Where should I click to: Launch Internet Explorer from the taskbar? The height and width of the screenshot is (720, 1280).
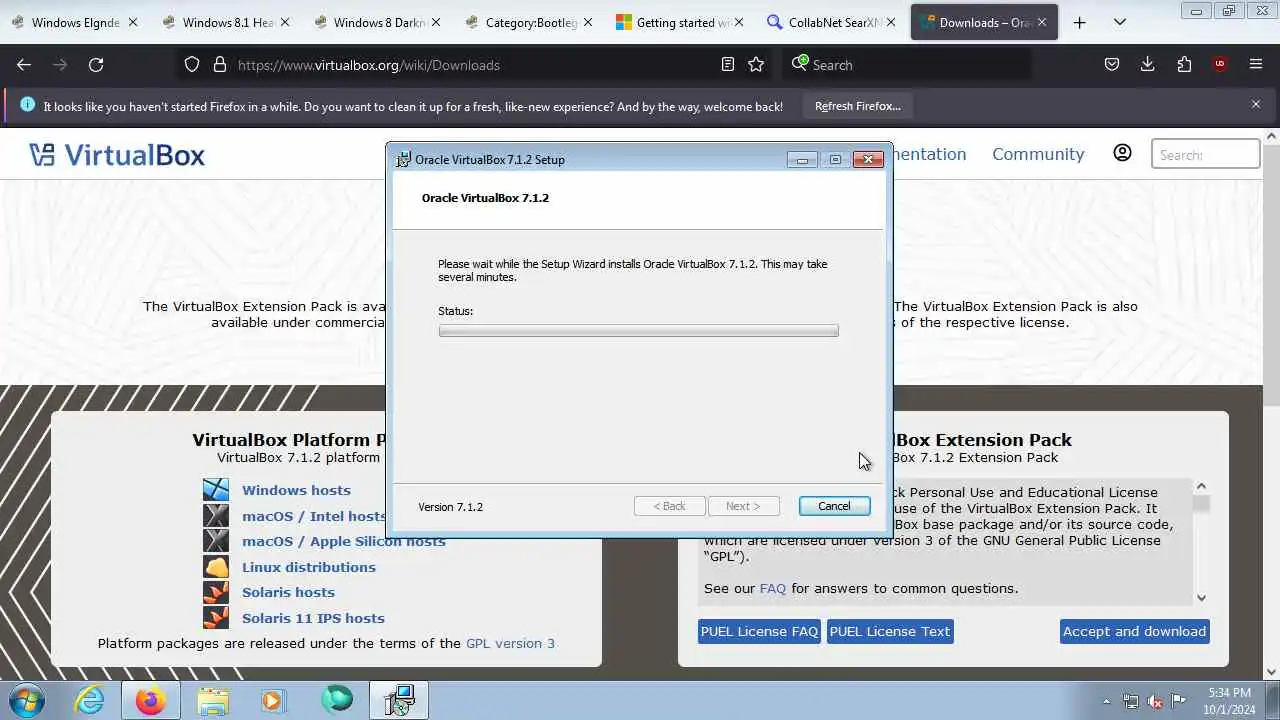coord(90,700)
